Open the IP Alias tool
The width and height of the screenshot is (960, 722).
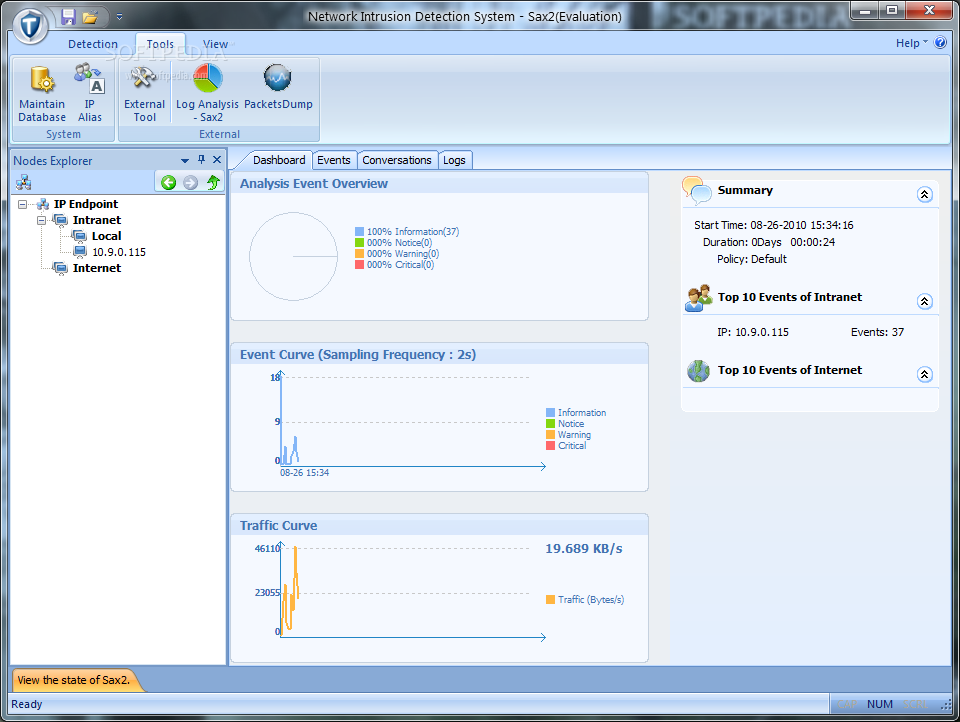pos(90,93)
